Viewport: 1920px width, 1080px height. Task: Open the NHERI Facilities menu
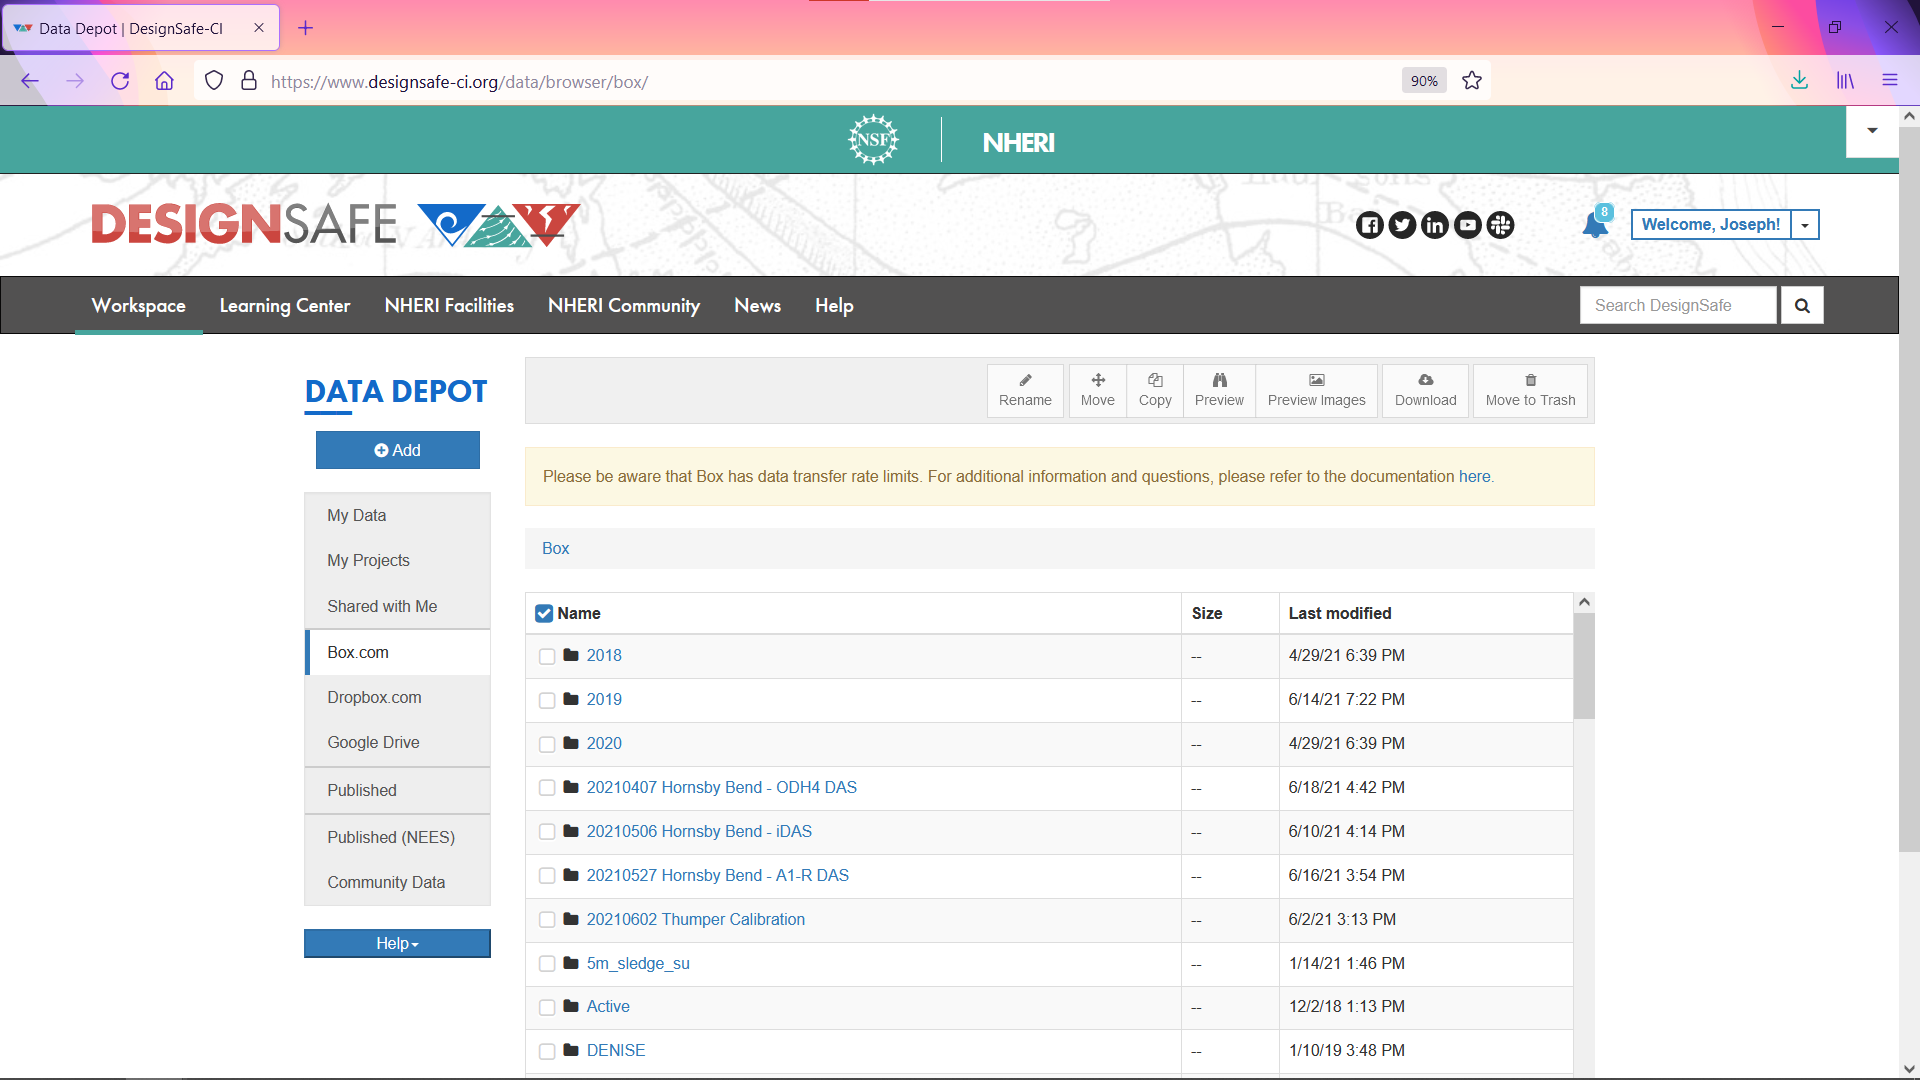coord(449,305)
